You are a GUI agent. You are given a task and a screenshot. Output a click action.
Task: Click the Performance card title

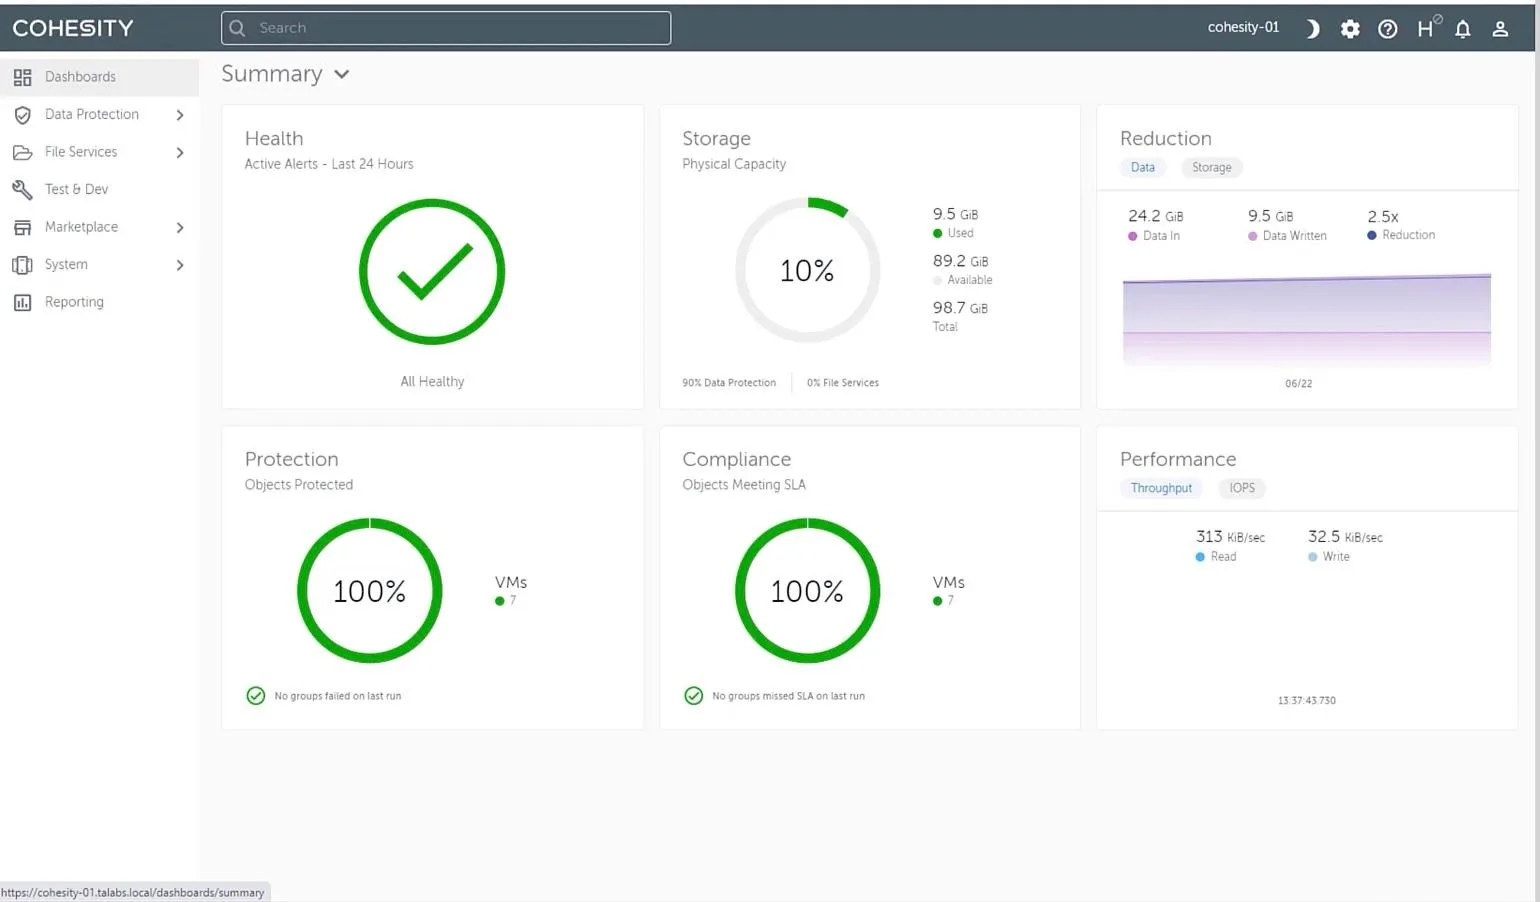(x=1177, y=460)
